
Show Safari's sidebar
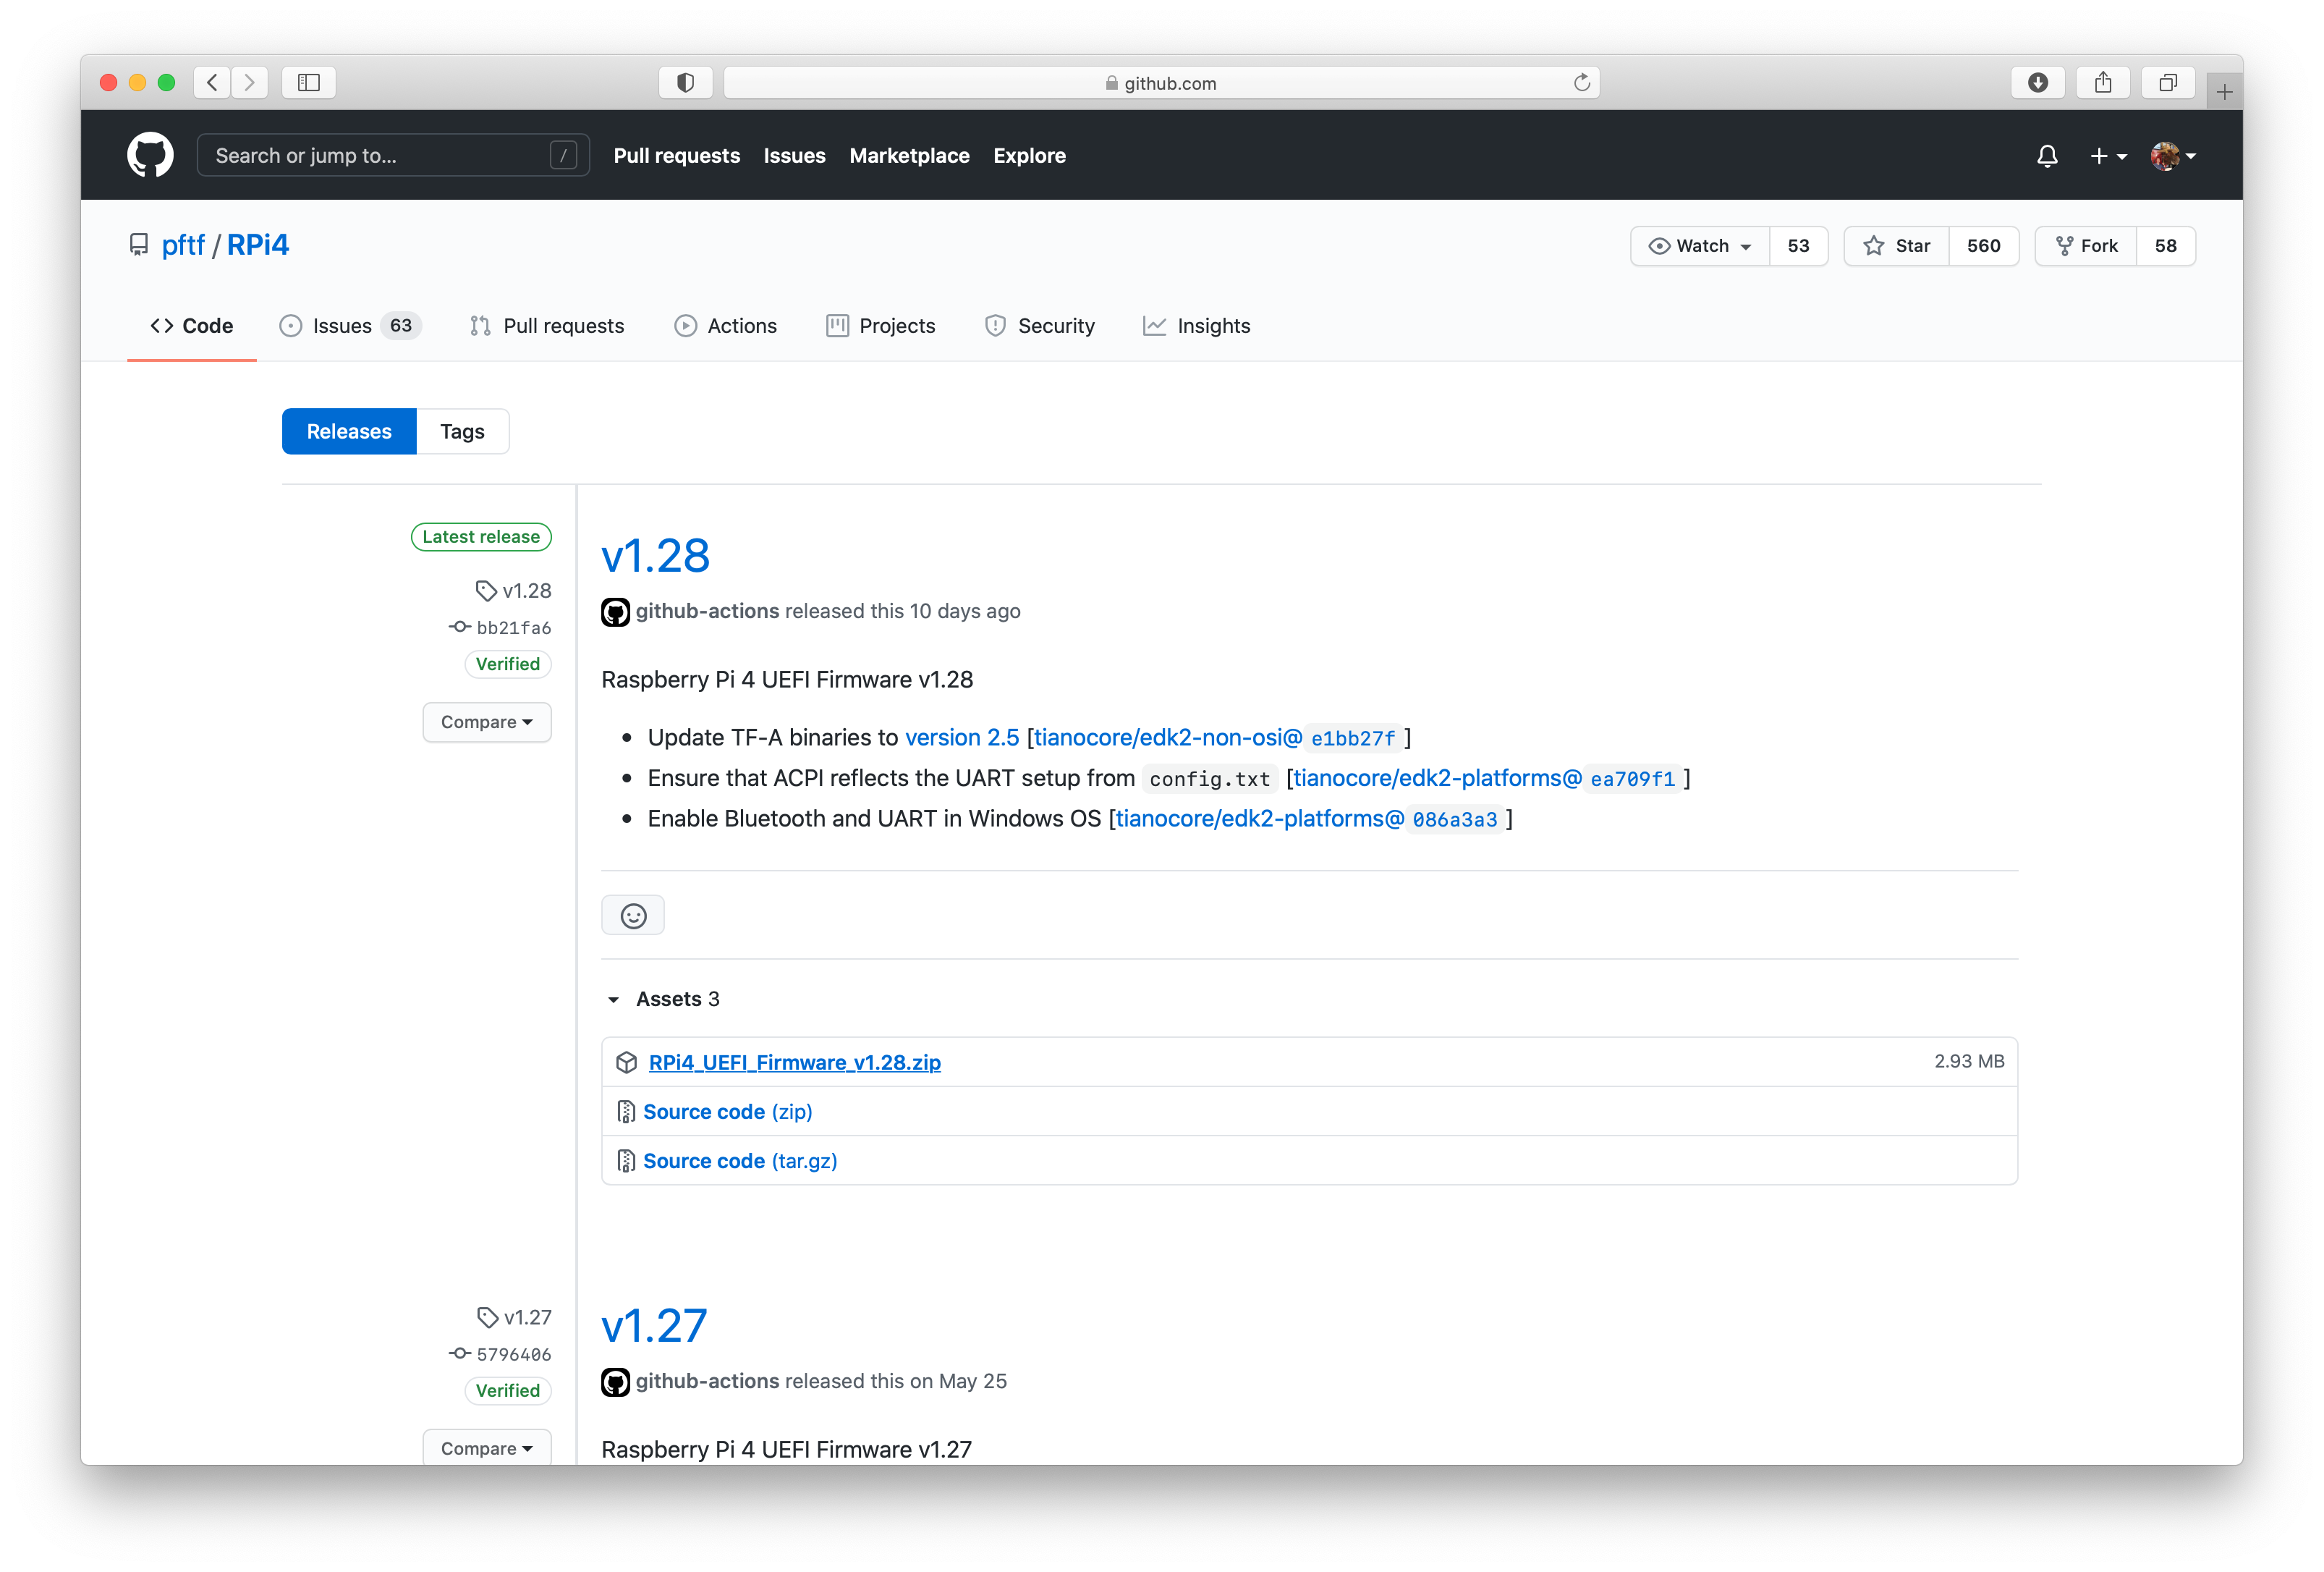(308, 83)
